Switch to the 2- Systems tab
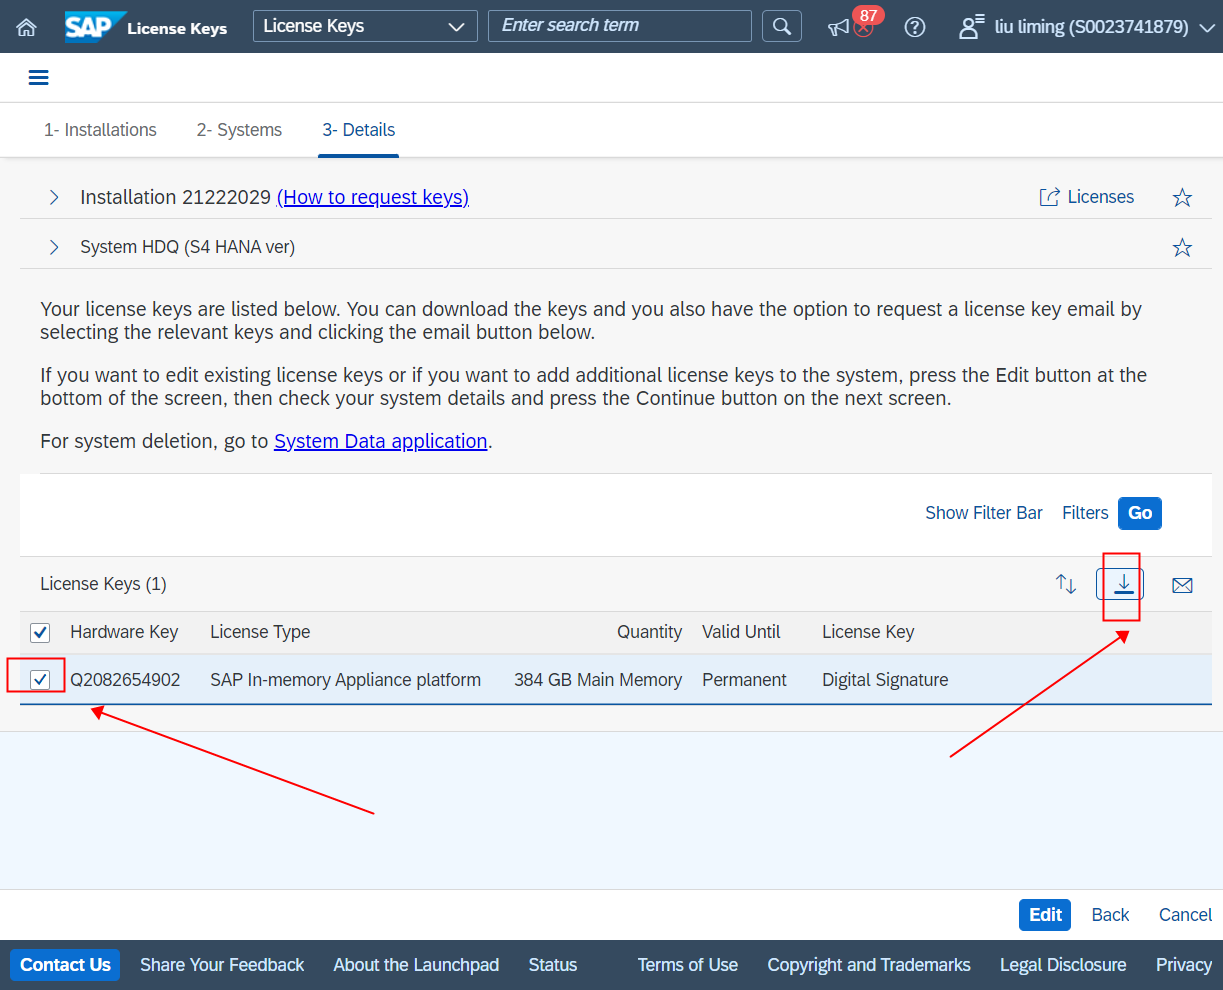This screenshot has width=1223, height=990. (x=239, y=130)
